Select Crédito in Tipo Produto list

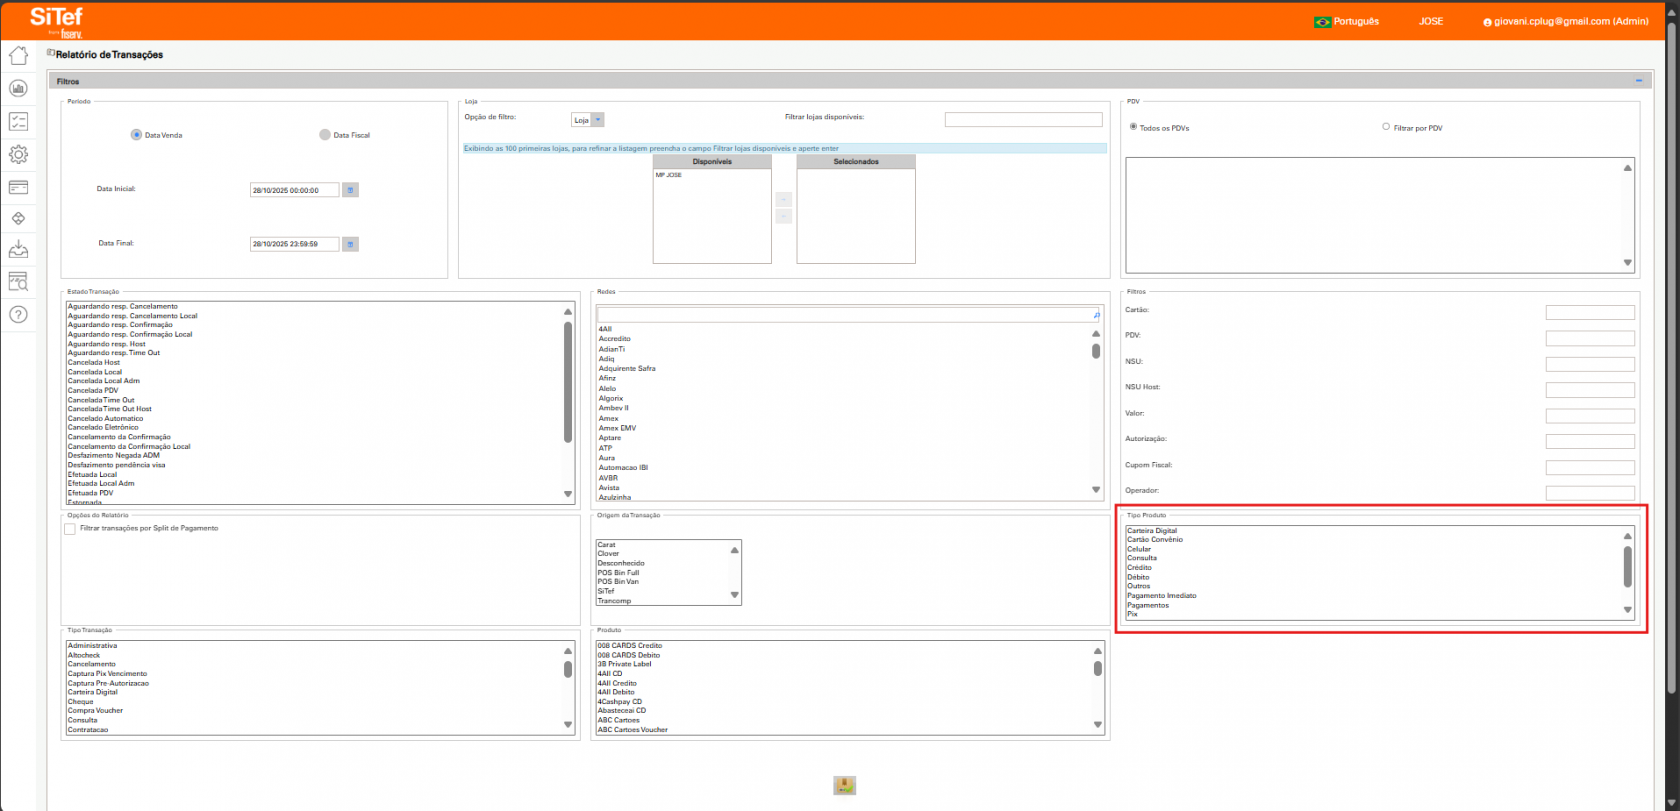(1140, 568)
